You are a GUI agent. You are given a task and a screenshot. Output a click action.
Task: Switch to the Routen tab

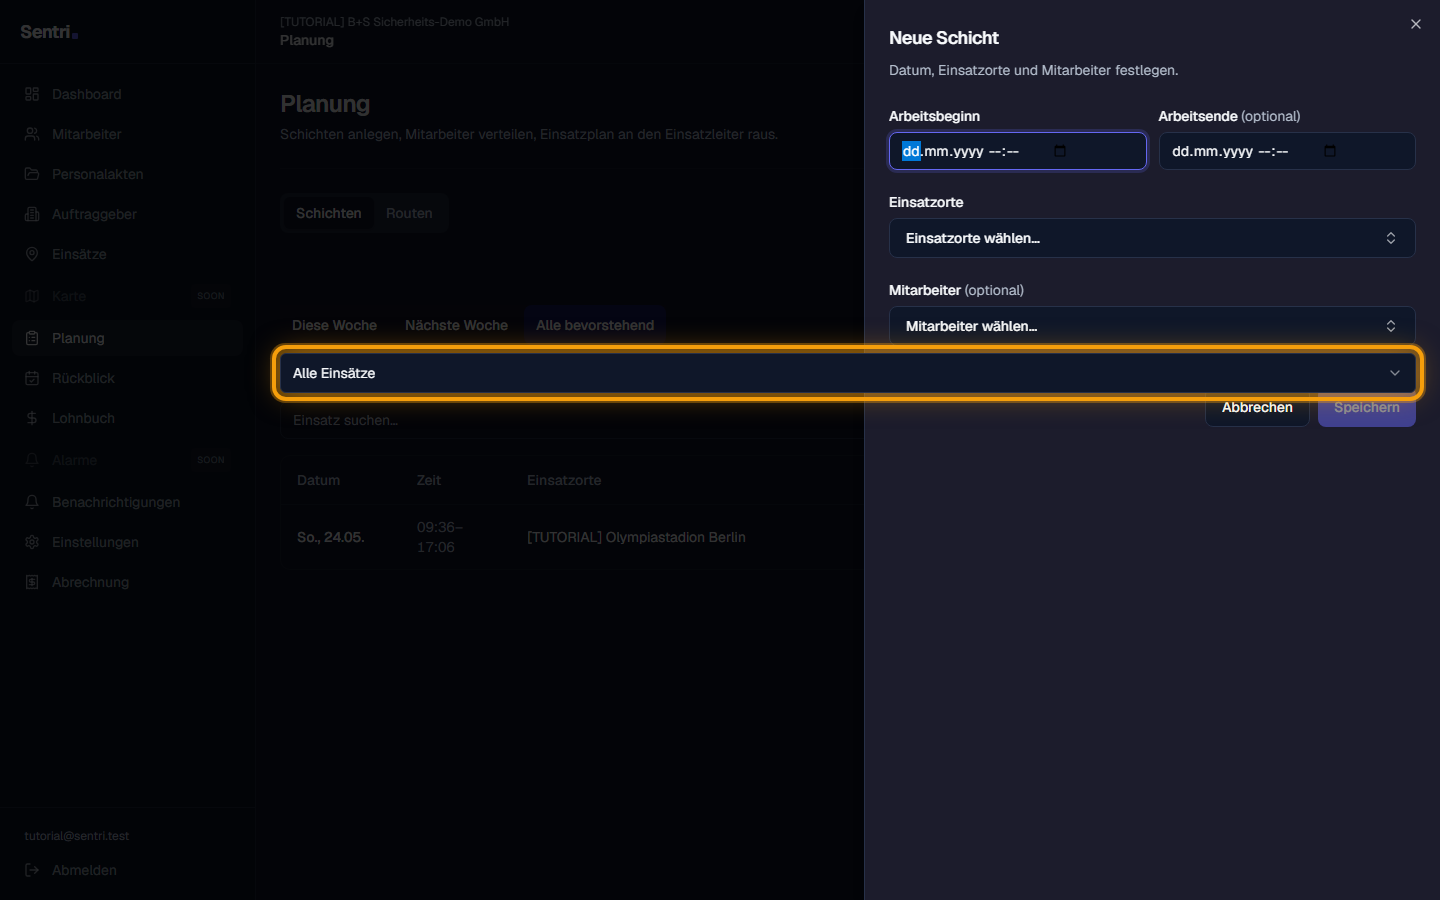(410, 213)
